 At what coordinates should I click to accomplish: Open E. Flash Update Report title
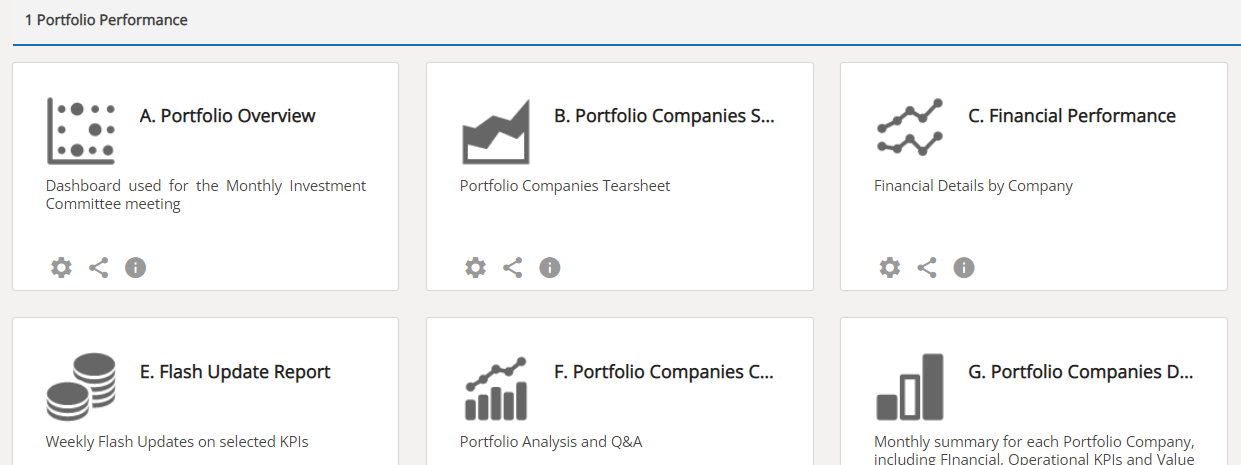click(235, 372)
